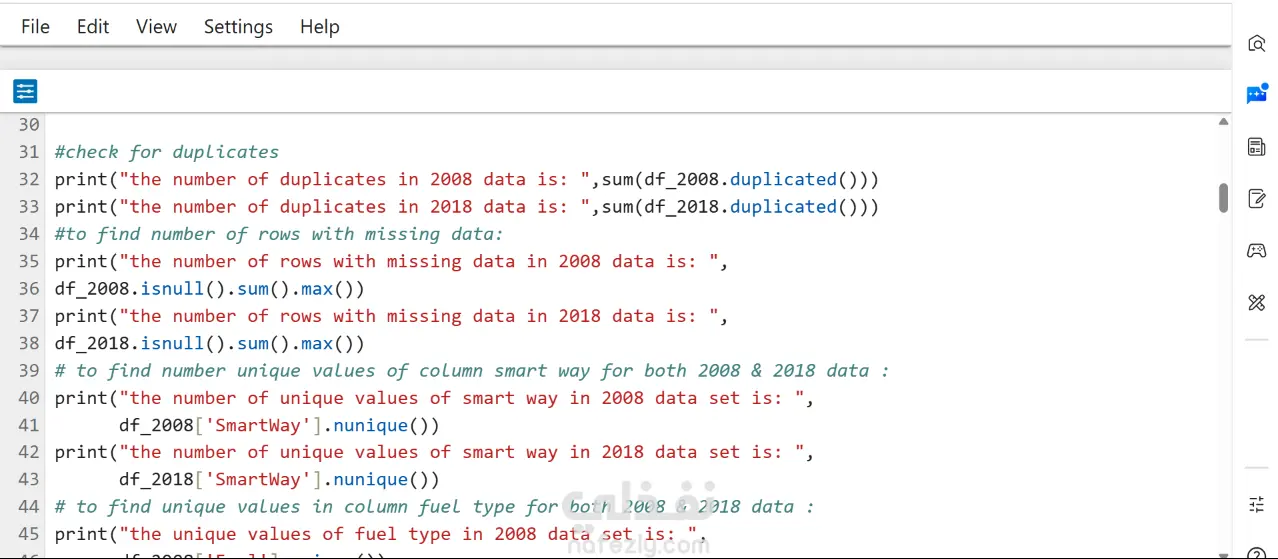This screenshot has width=1278, height=559.
Task: Click the vertical scrollbar thumb
Action: click(x=1223, y=197)
